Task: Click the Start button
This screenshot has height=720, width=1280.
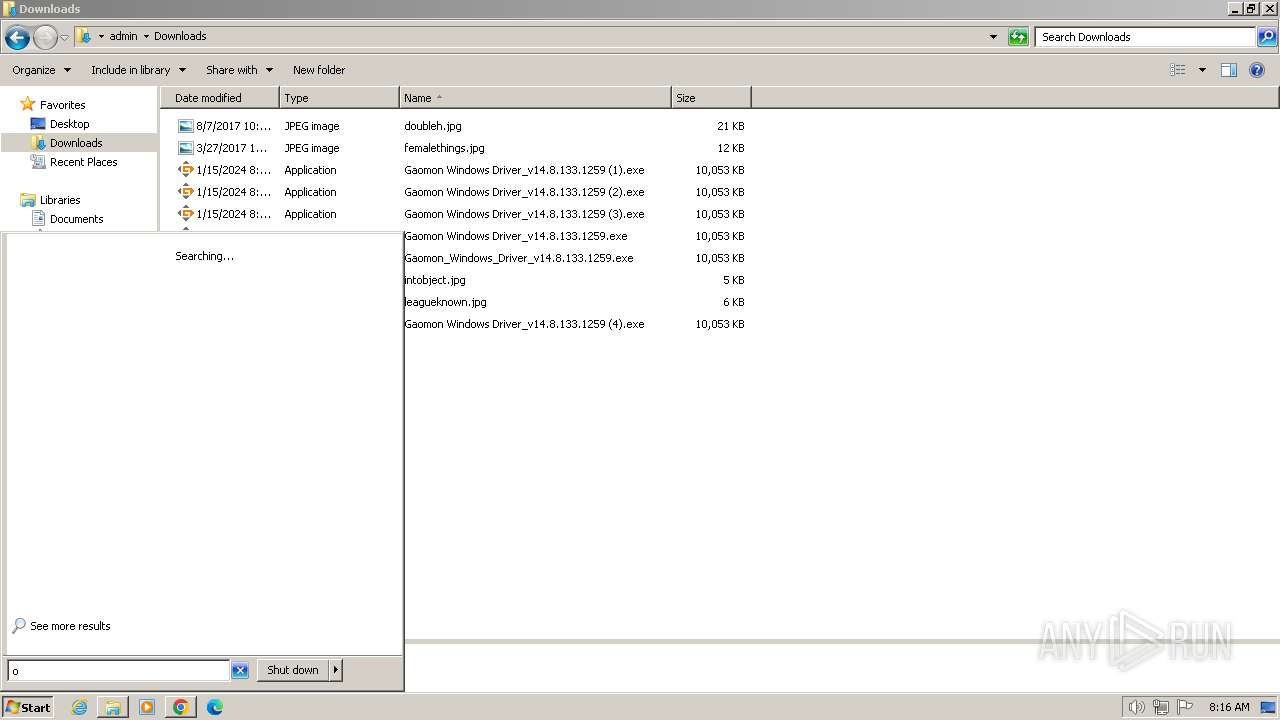Action: pos(27,707)
